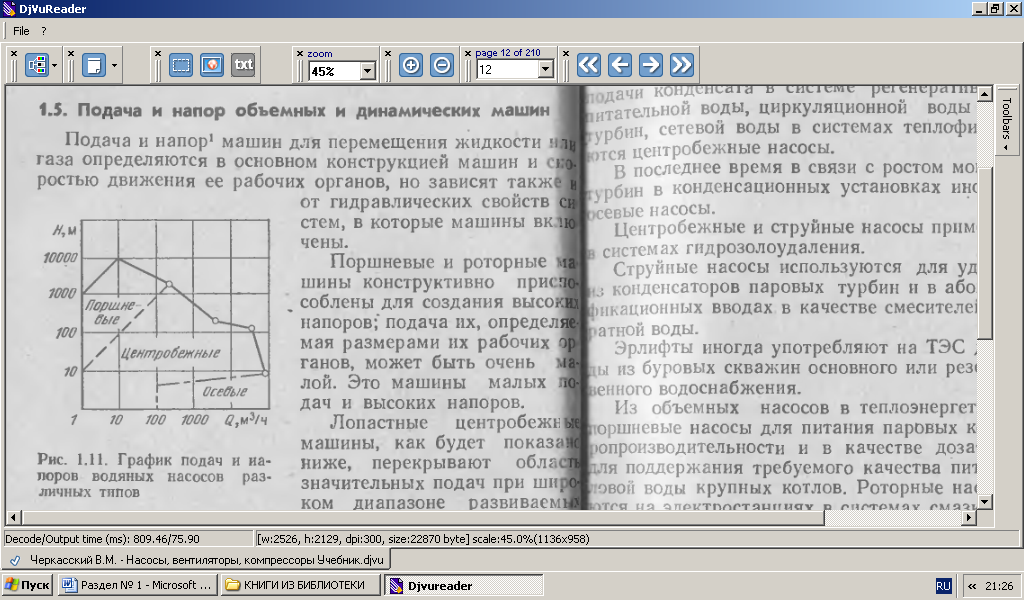1024x600 pixels.
Task: Click the 'page 12 of 210' label
Action: click(x=507, y=53)
